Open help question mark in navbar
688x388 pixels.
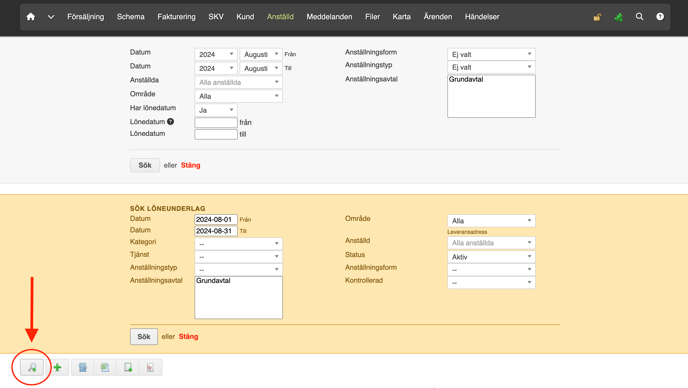tap(660, 17)
